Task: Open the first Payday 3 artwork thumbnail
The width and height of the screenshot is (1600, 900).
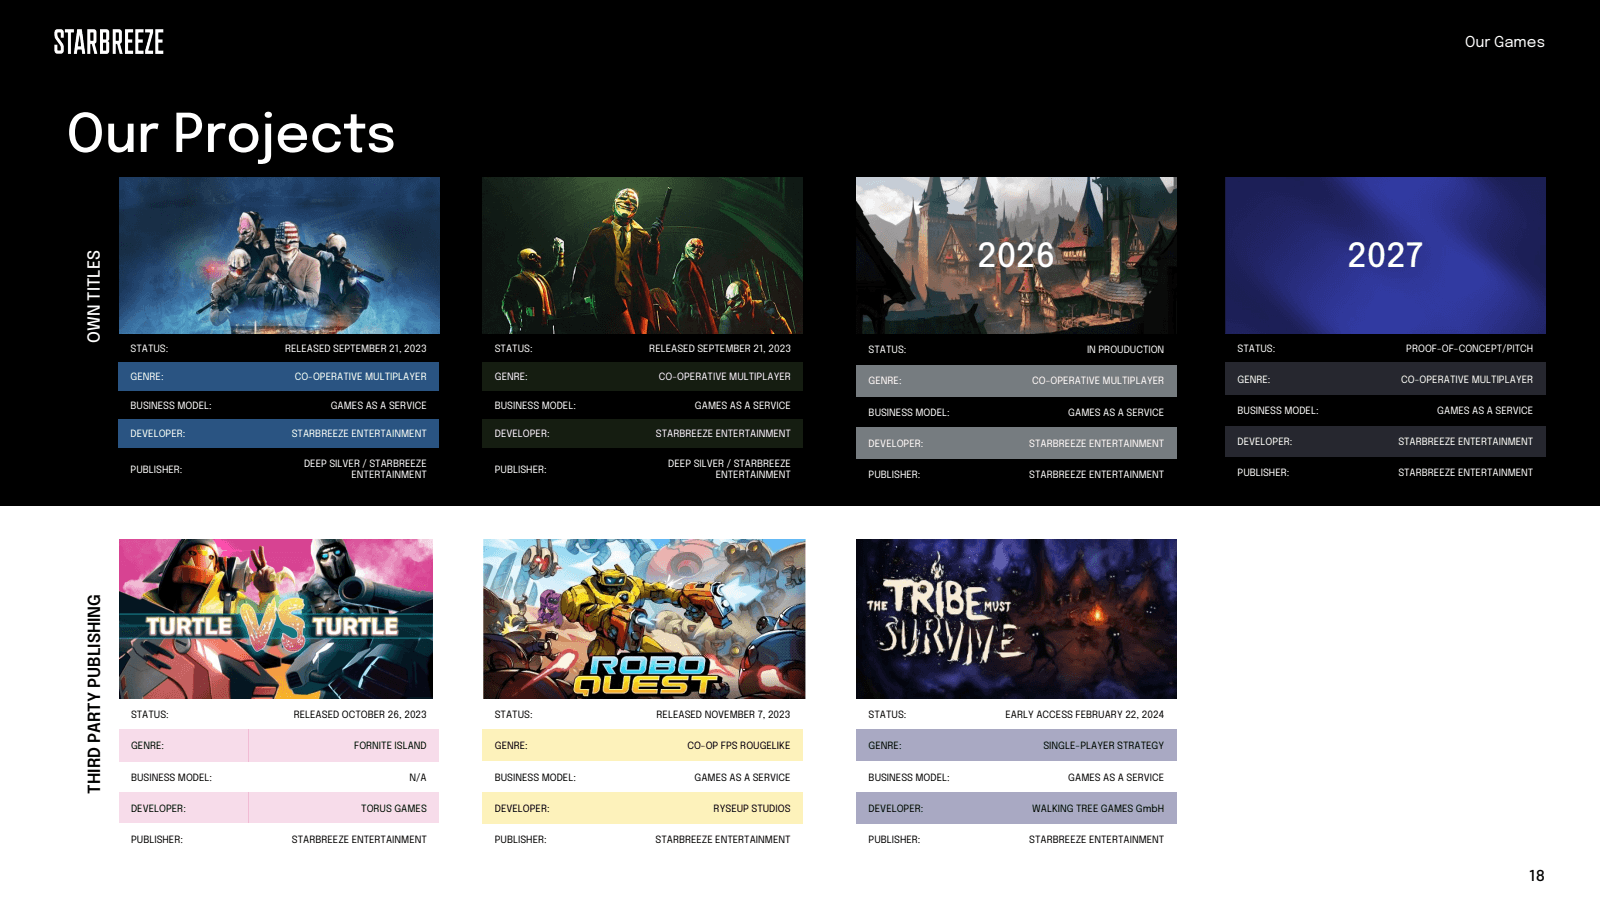Action: [x=279, y=255]
